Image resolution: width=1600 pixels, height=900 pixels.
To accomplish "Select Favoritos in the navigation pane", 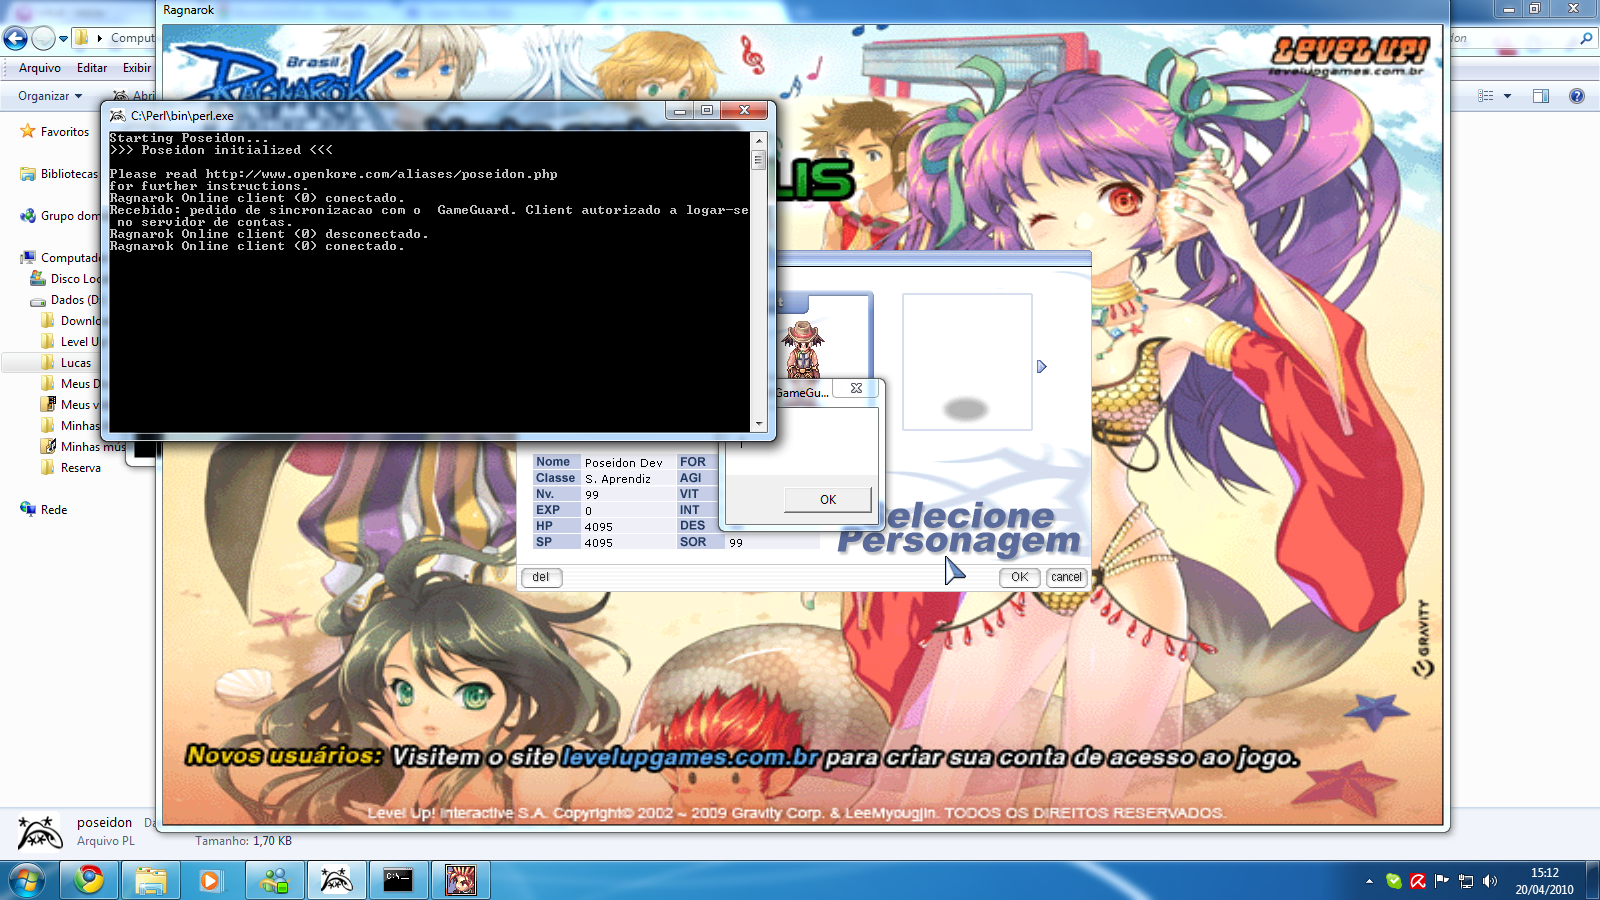I will [65, 132].
